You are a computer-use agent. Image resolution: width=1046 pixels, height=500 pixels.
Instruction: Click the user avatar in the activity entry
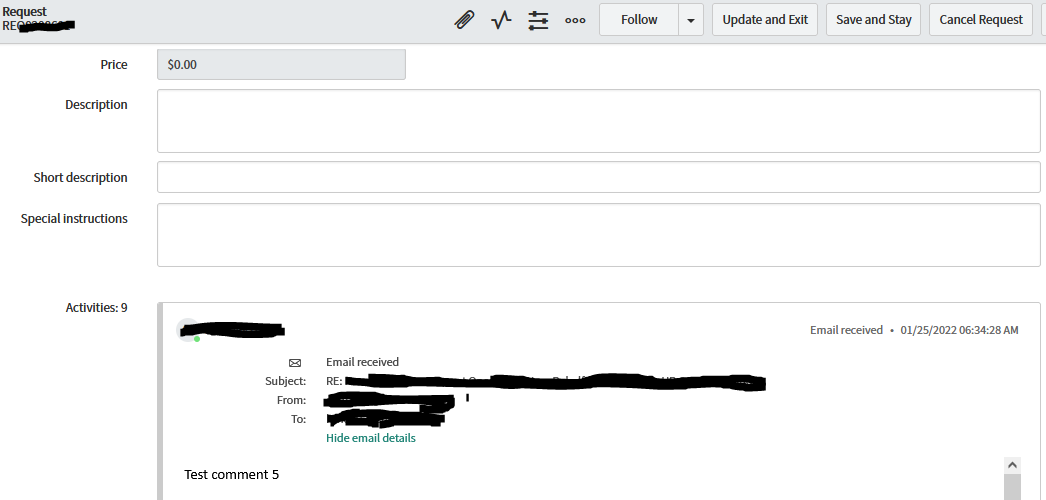pos(188,329)
